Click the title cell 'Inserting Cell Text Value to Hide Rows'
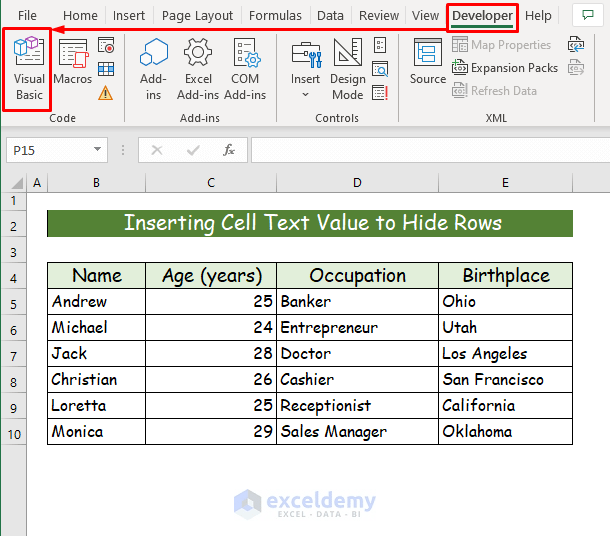Image resolution: width=610 pixels, height=536 pixels. [x=310, y=223]
